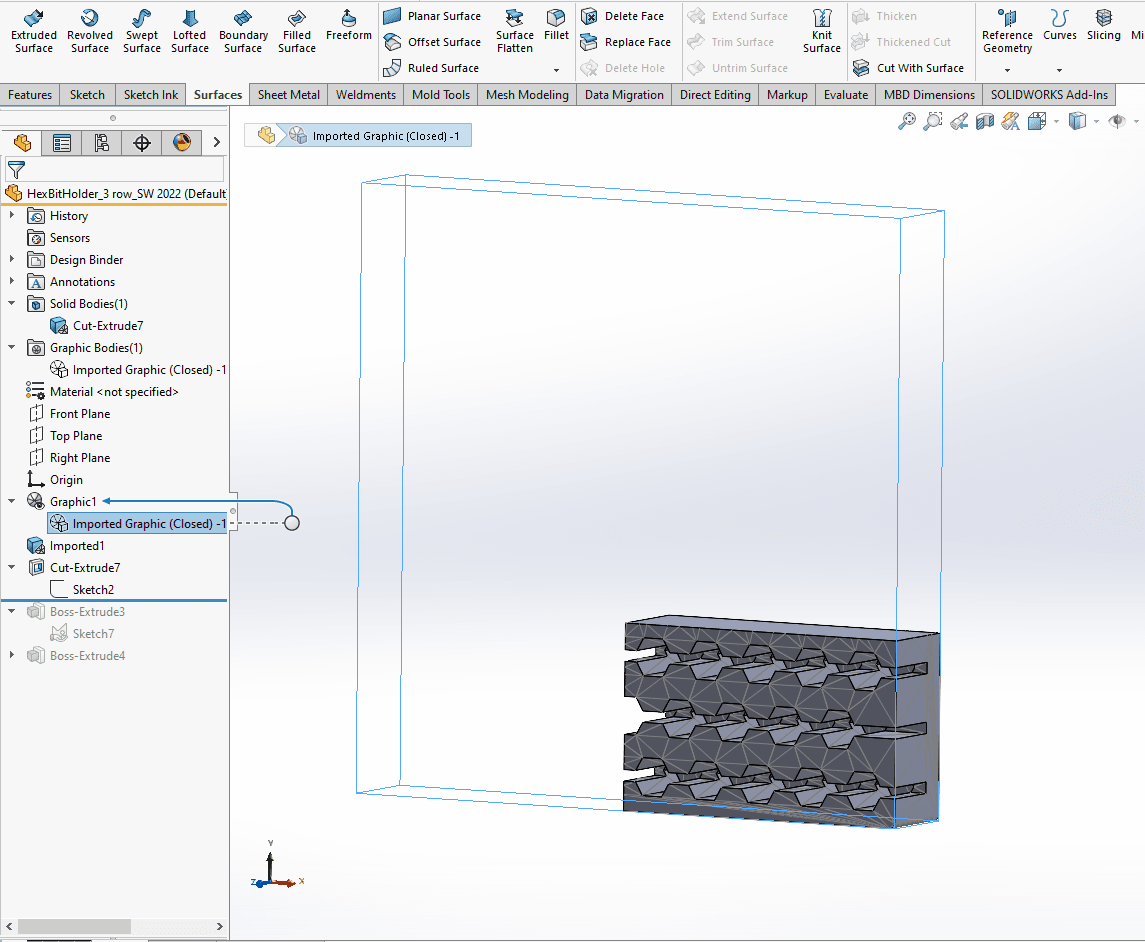Click the Zoom to Area icon
This screenshot has width=1145, height=942.
[933, 121]
